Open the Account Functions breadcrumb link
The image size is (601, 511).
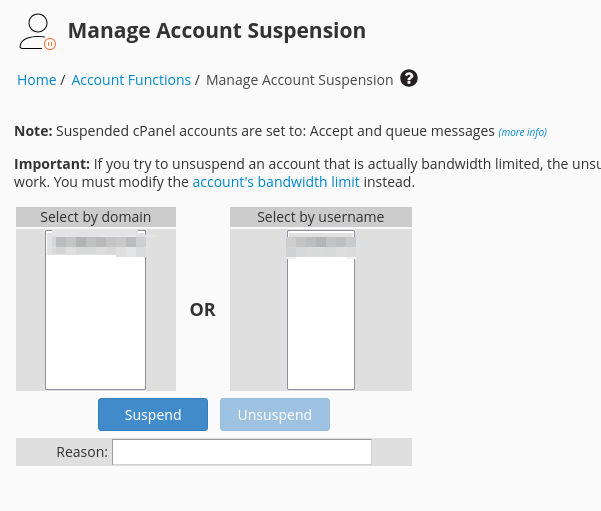click(x=131, y=80)
